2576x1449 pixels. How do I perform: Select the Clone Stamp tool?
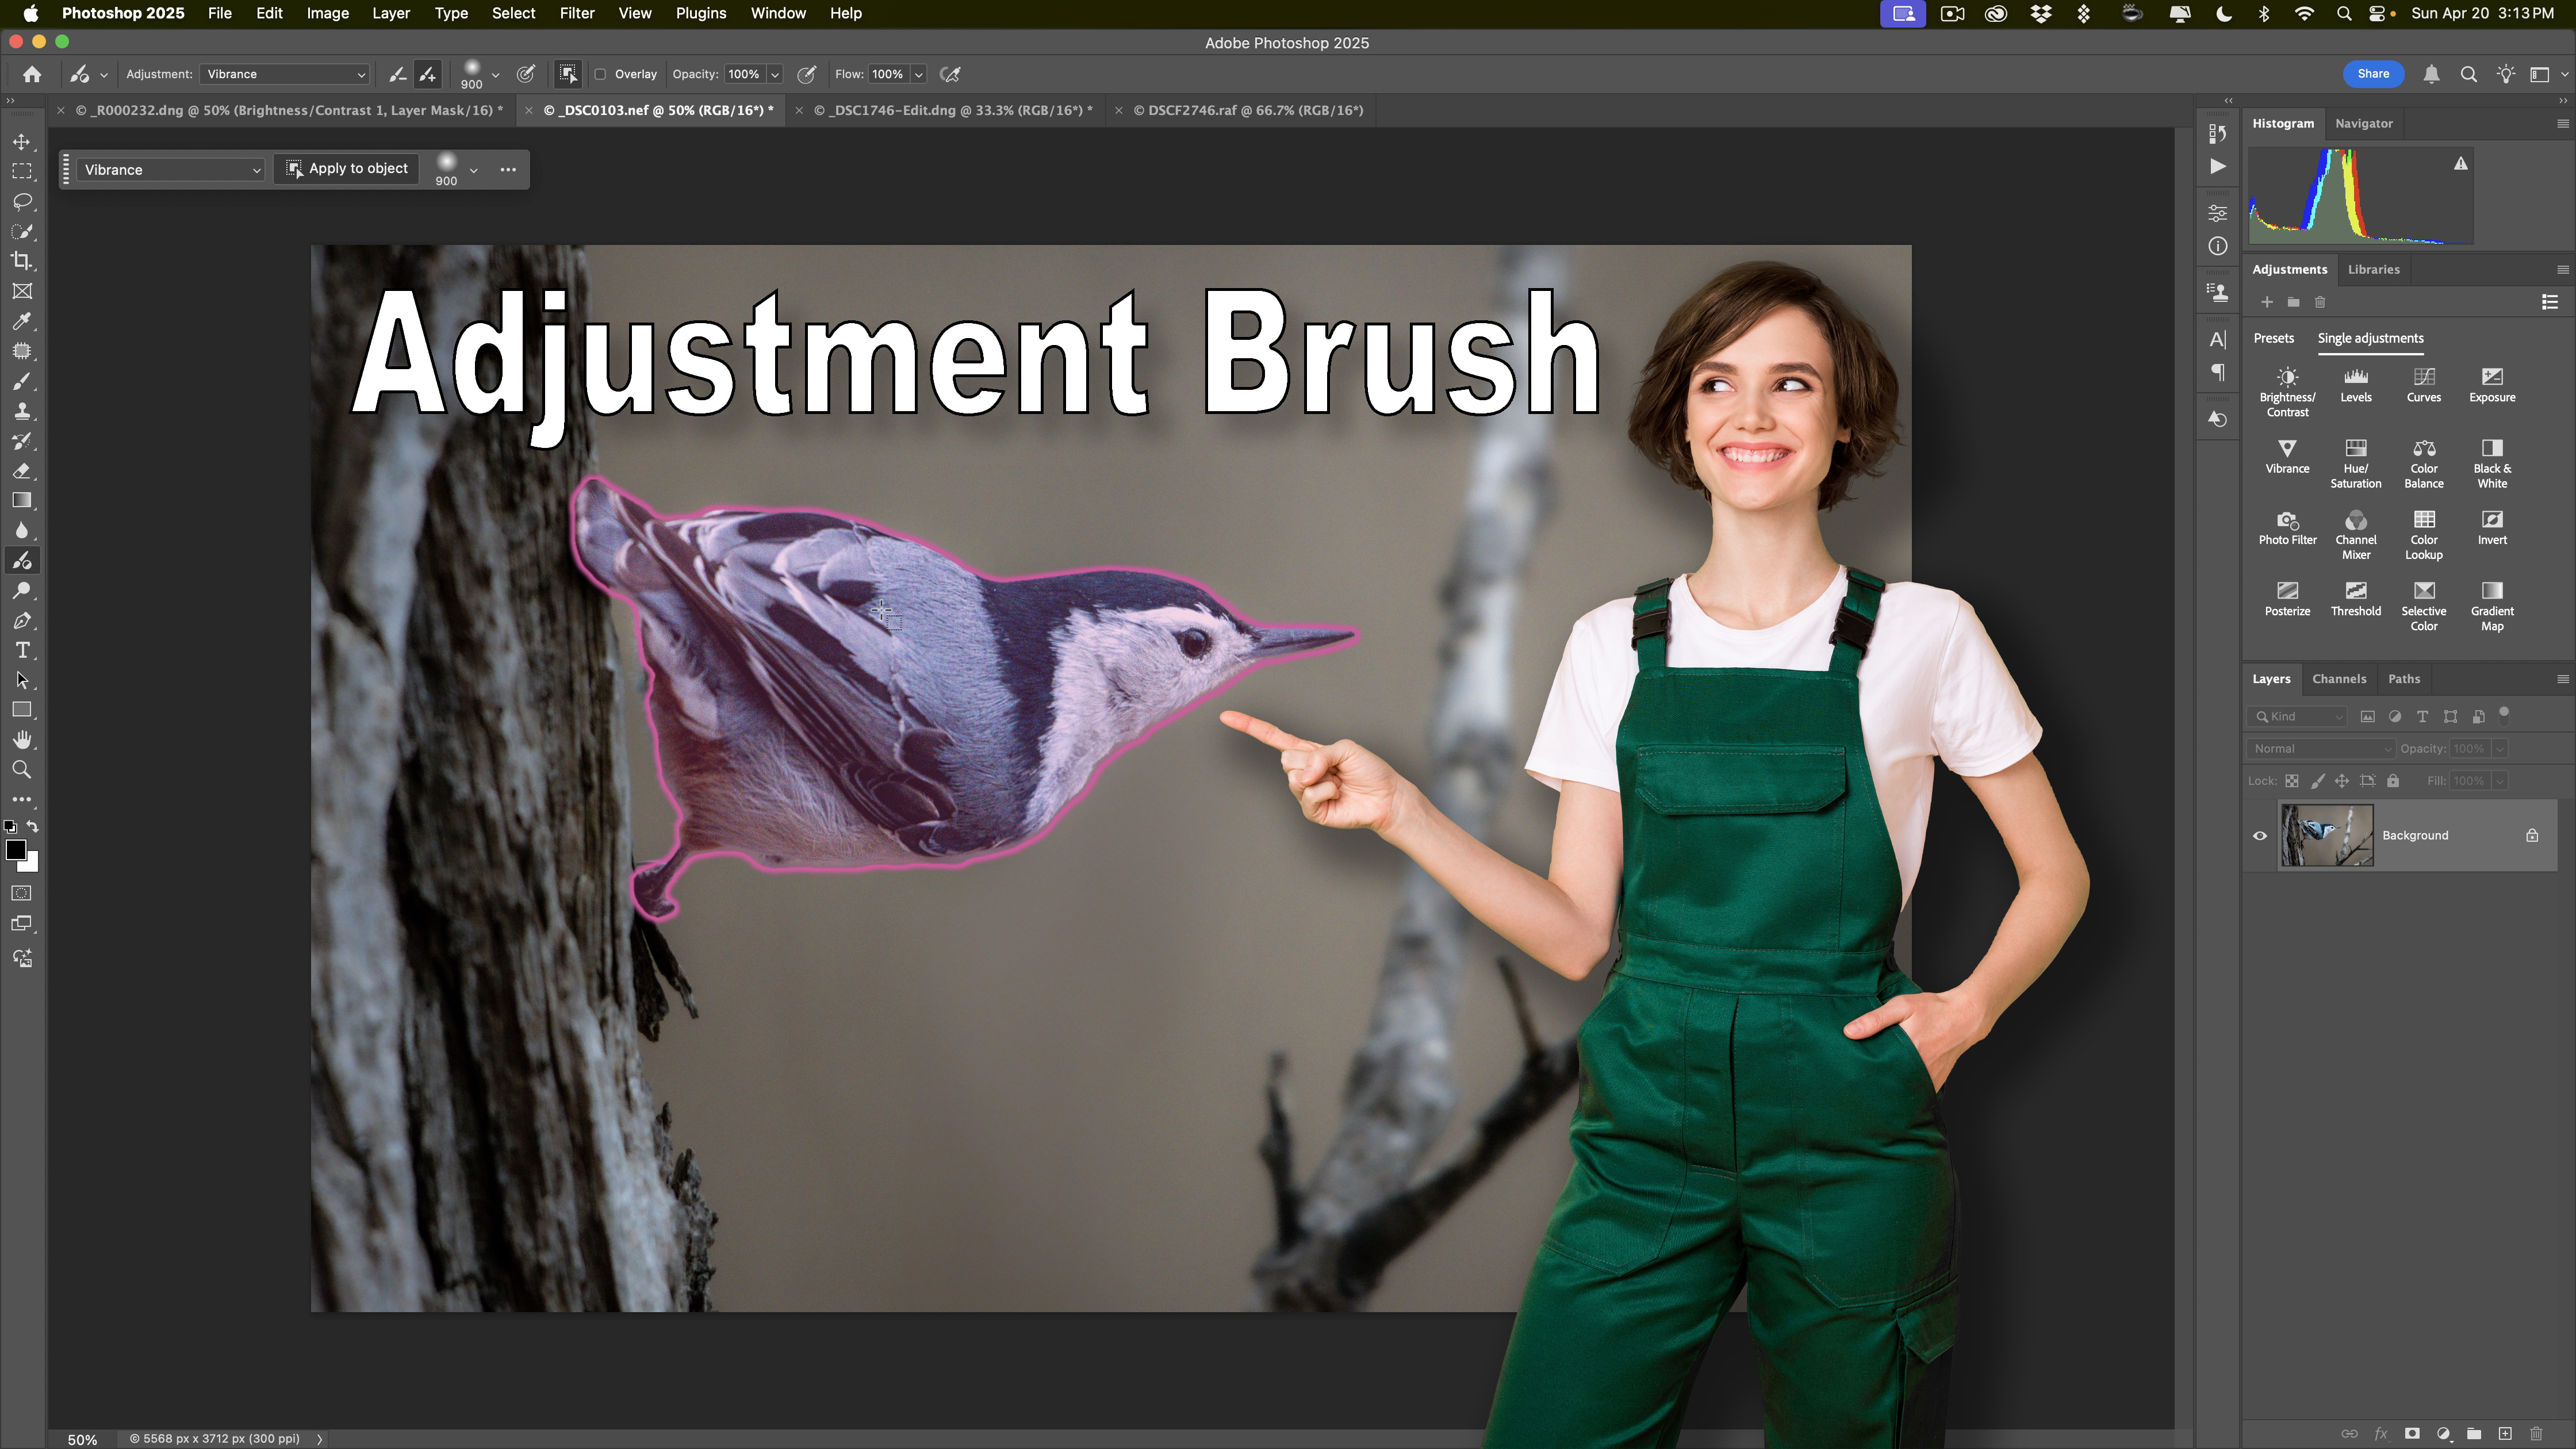[22, 411]
